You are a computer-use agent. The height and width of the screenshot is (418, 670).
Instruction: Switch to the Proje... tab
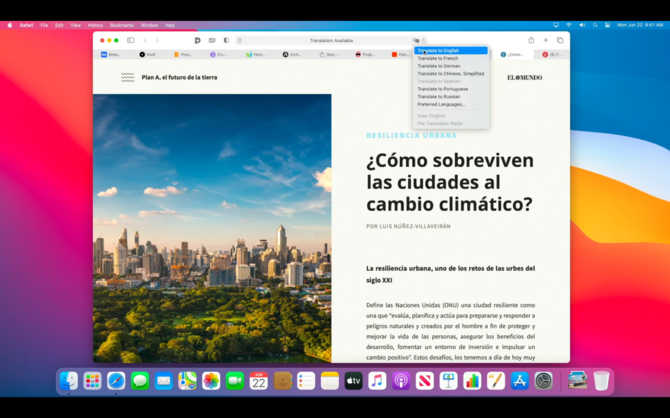tap(365, 54)
